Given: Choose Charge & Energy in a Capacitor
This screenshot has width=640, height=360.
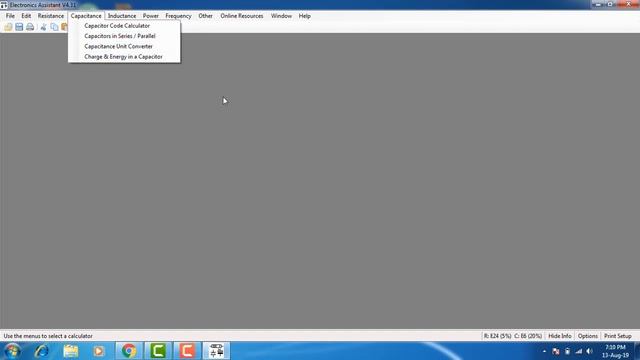Looking at the screenshot, I should [124, 57].
